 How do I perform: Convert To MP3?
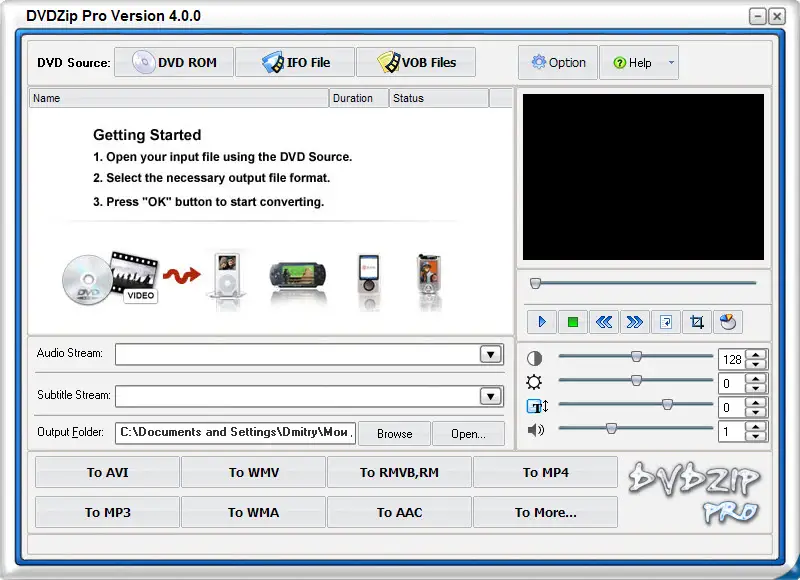coord(107,512)
